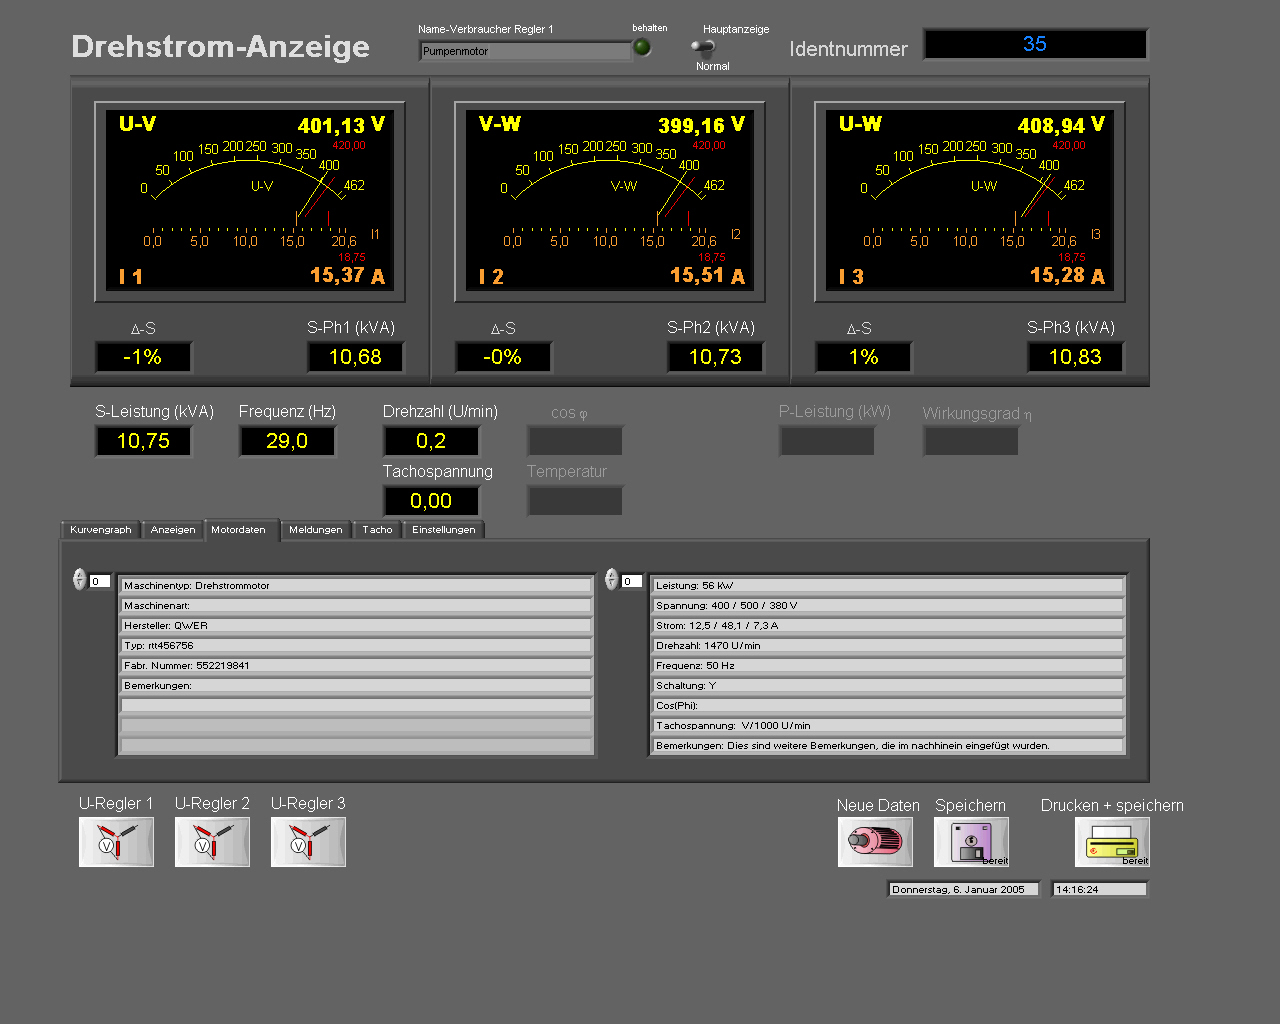Click the greyed Wirkungsgrad field
Screen dimensions: 1280x1024
971,441
